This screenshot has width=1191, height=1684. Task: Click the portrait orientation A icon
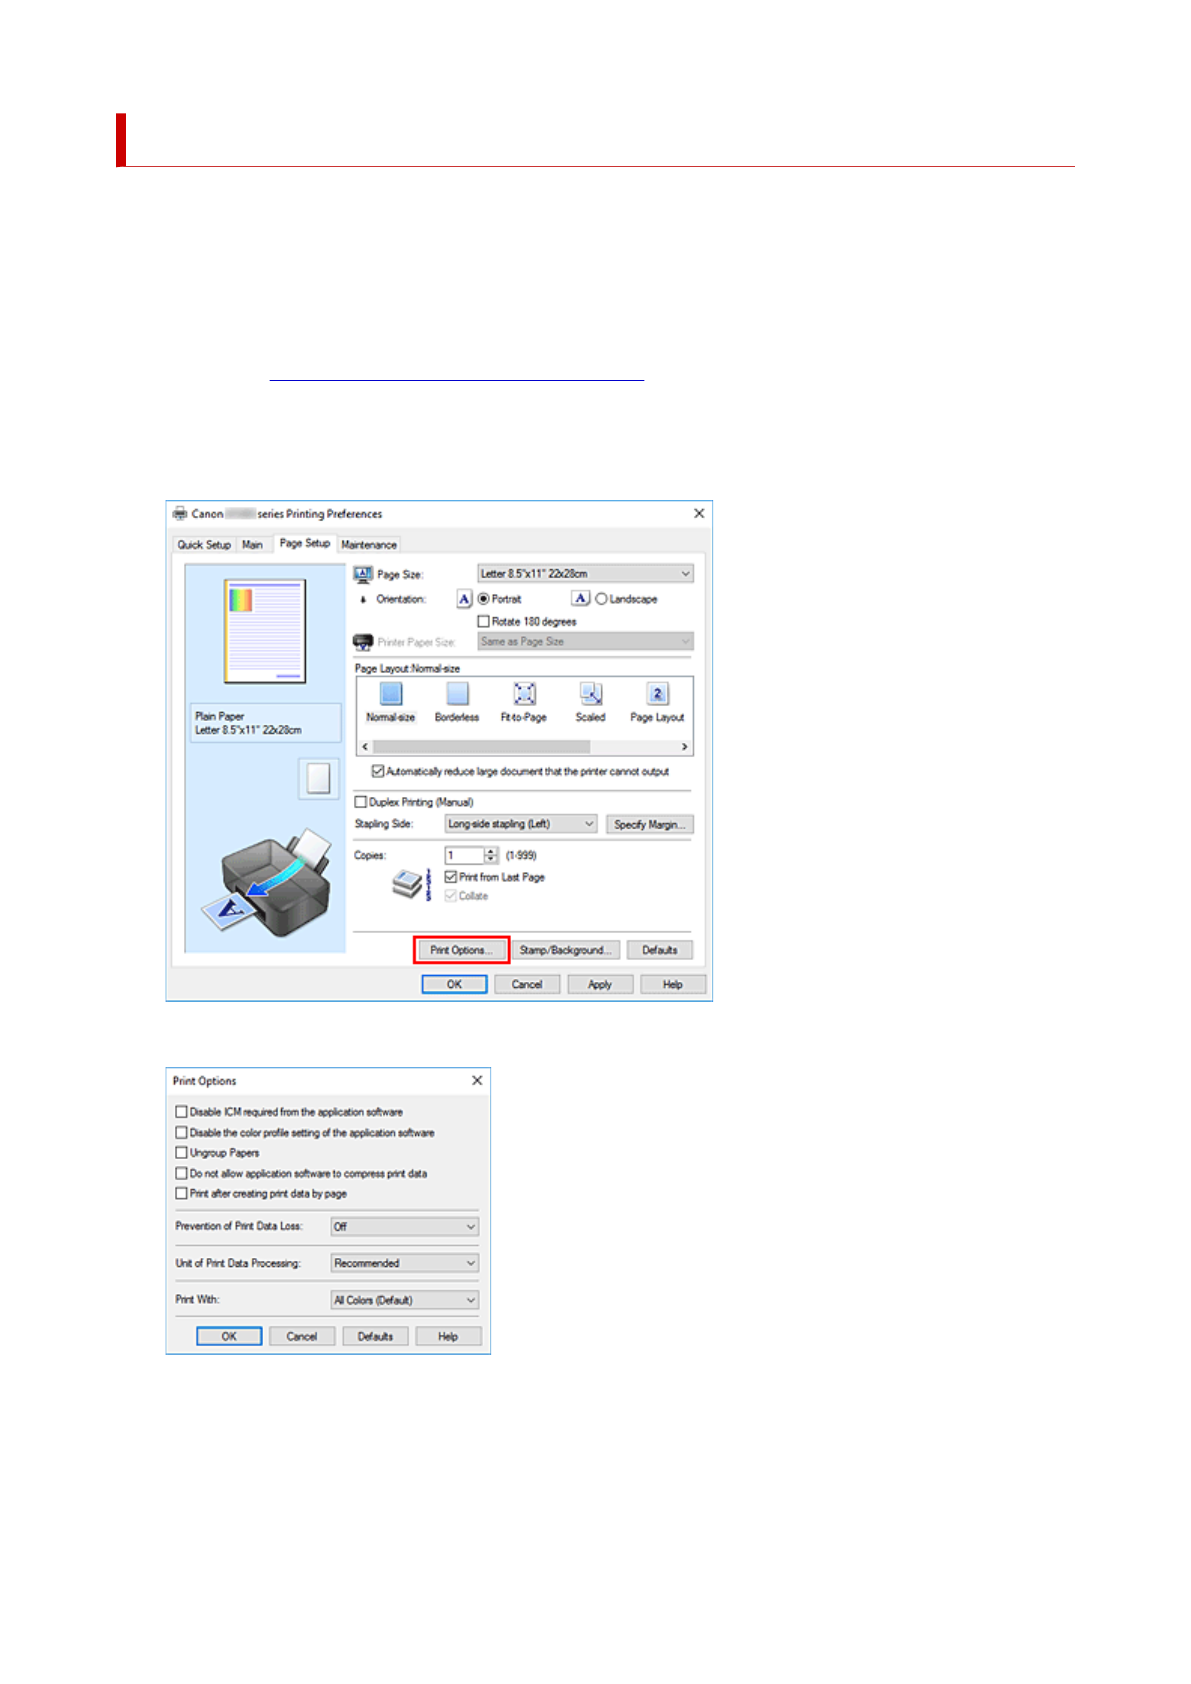pyautogui.click(x=464, y=599)
